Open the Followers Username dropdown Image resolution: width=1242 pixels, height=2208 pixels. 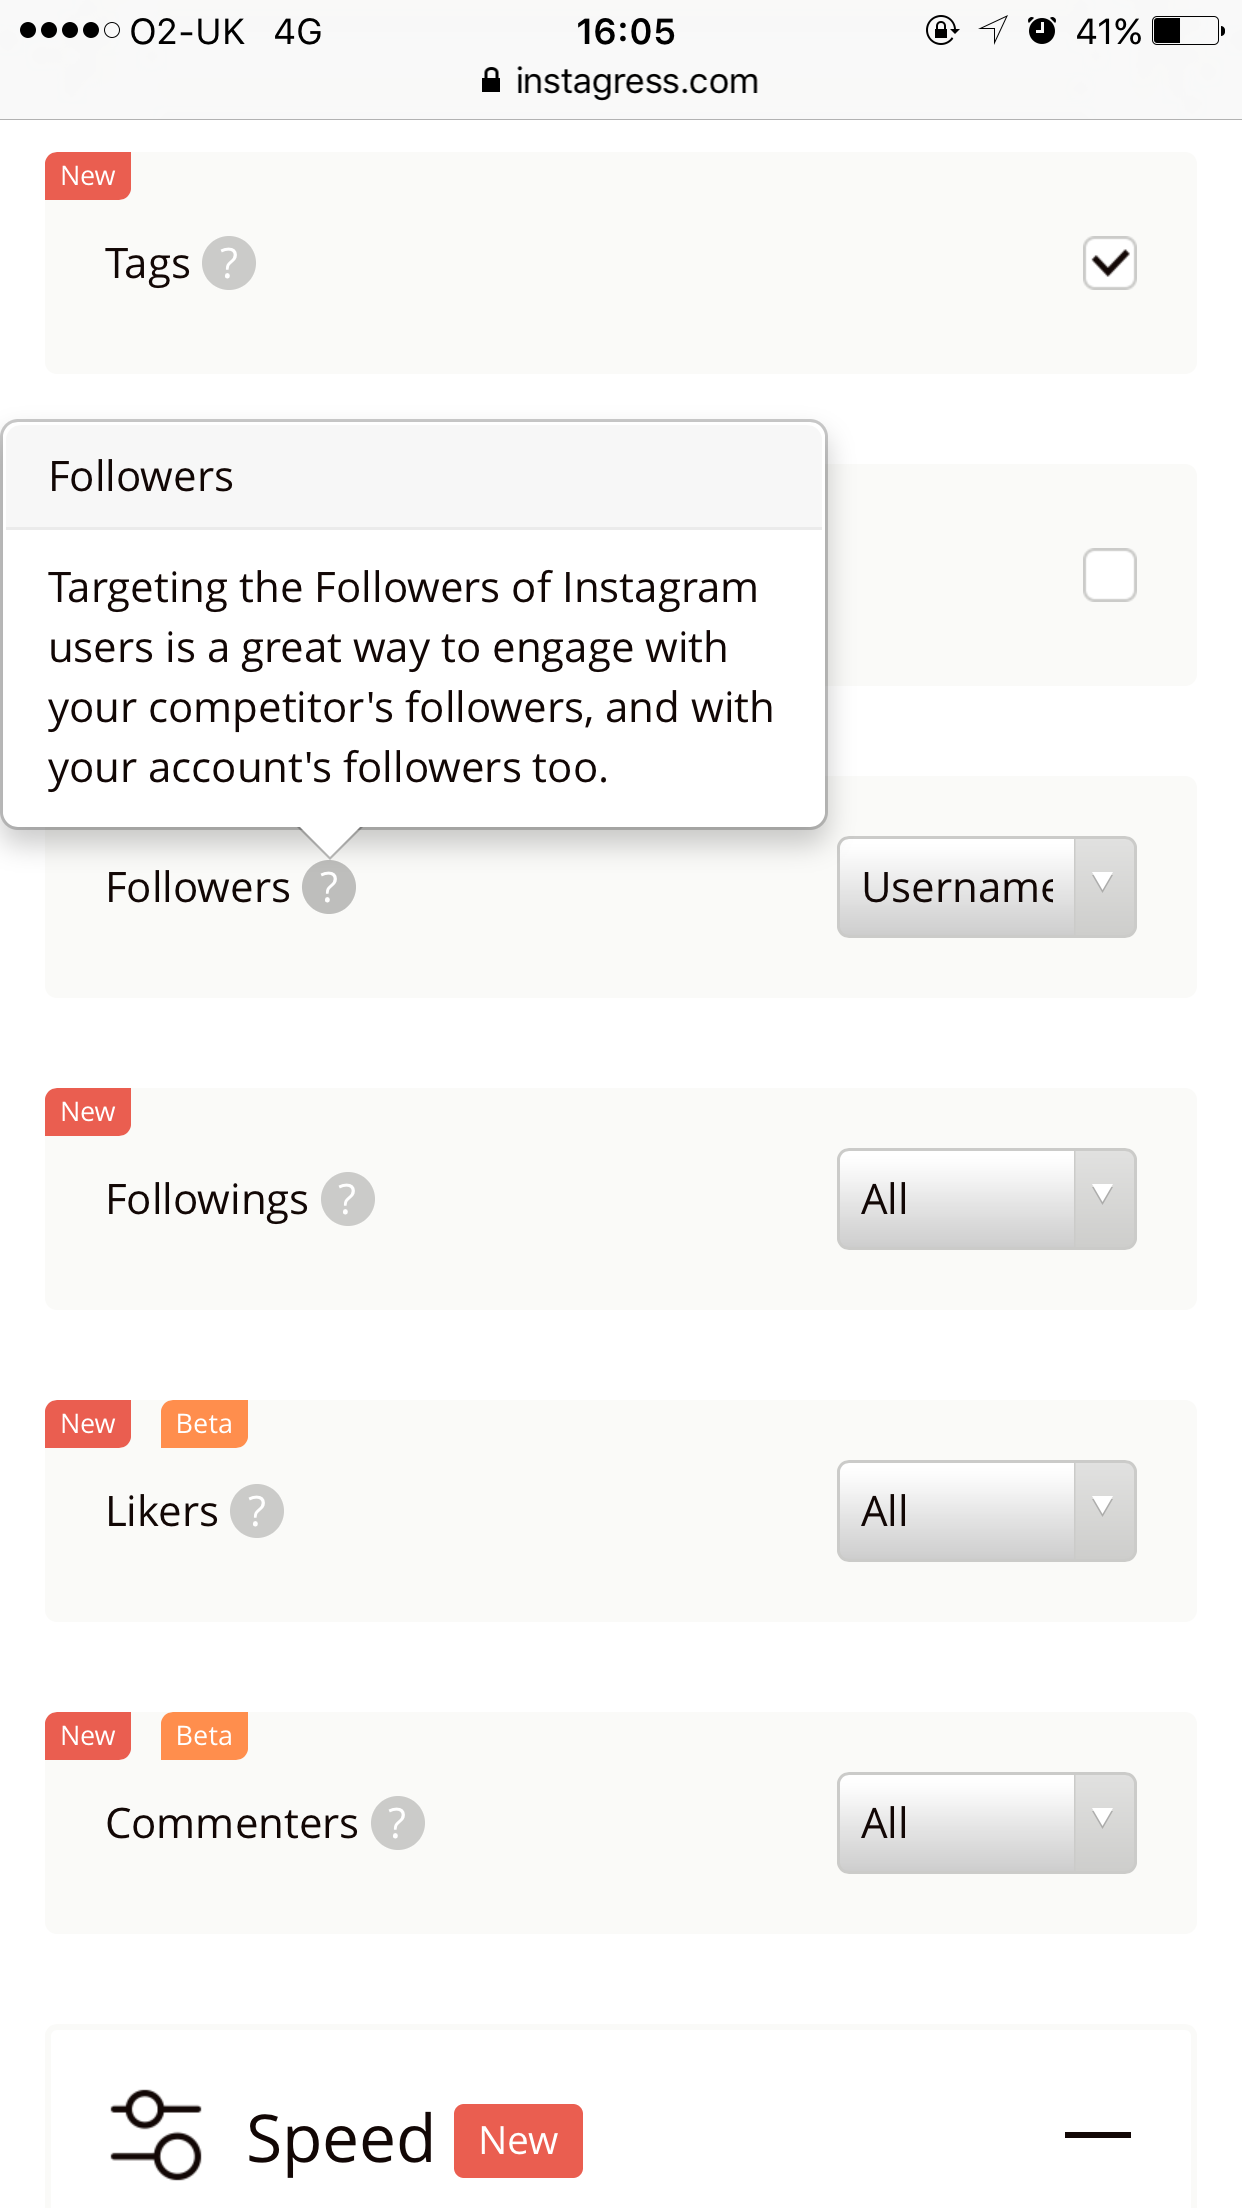tap(987, 887)
